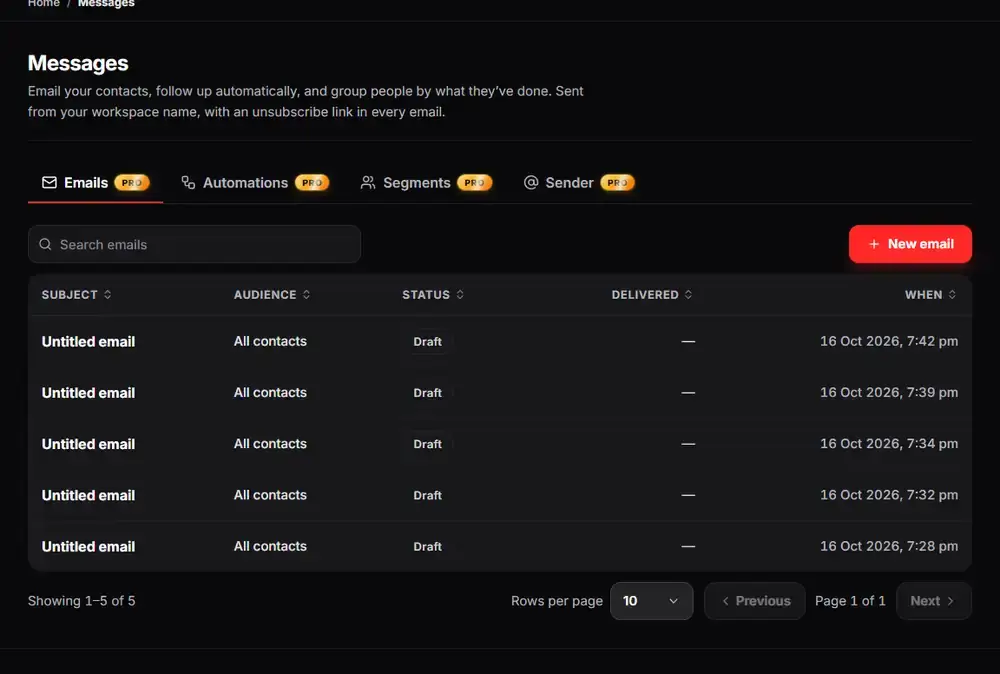Sort by the WHEN column
Image resolution: width=1000 pixels, height=674 pixels.
pyautogui.click(x=930, y=295)
